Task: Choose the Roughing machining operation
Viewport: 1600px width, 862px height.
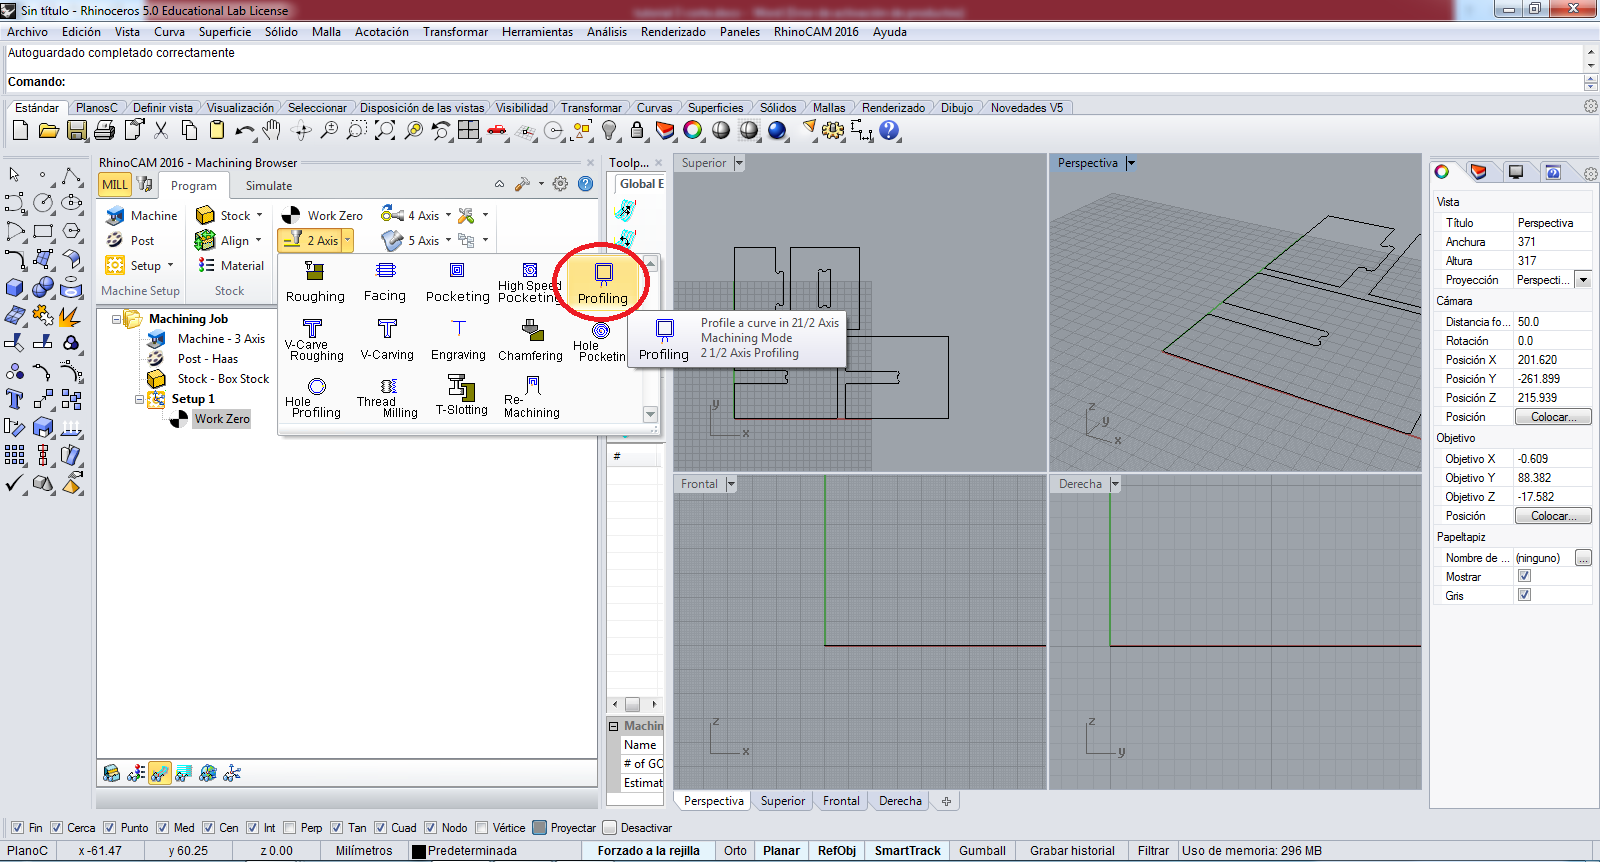Action: pos(315,283)
